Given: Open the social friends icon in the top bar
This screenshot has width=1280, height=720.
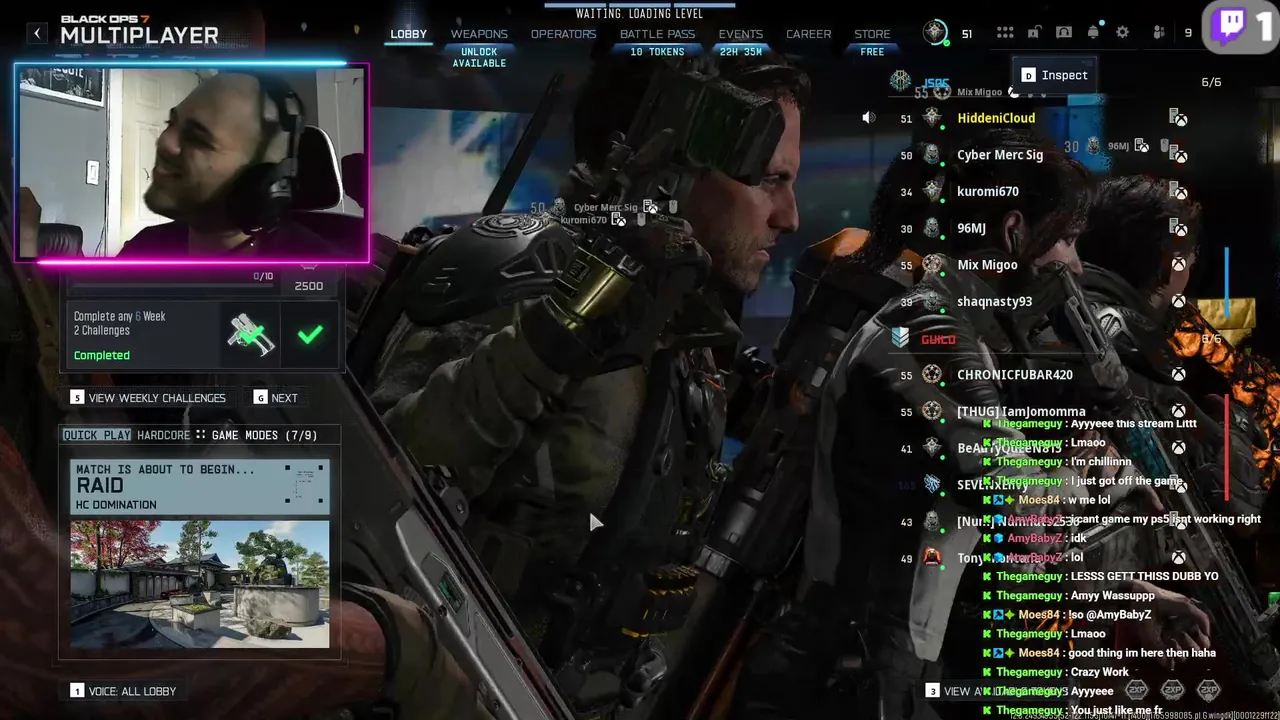Looking at the screenshot, I should pos(1159,33).
